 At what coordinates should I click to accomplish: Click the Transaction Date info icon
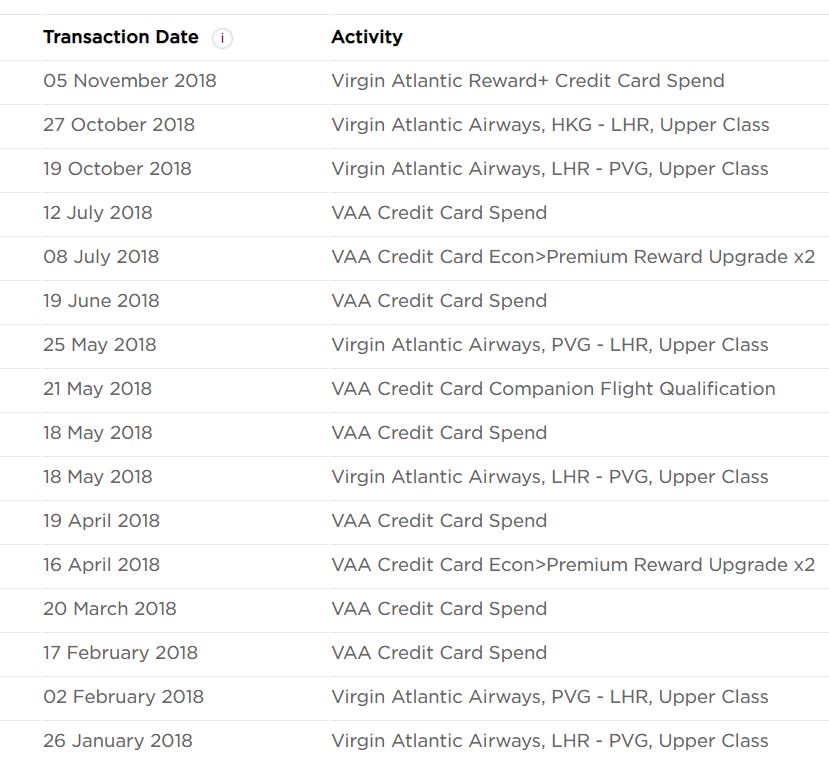pos(222,38)
